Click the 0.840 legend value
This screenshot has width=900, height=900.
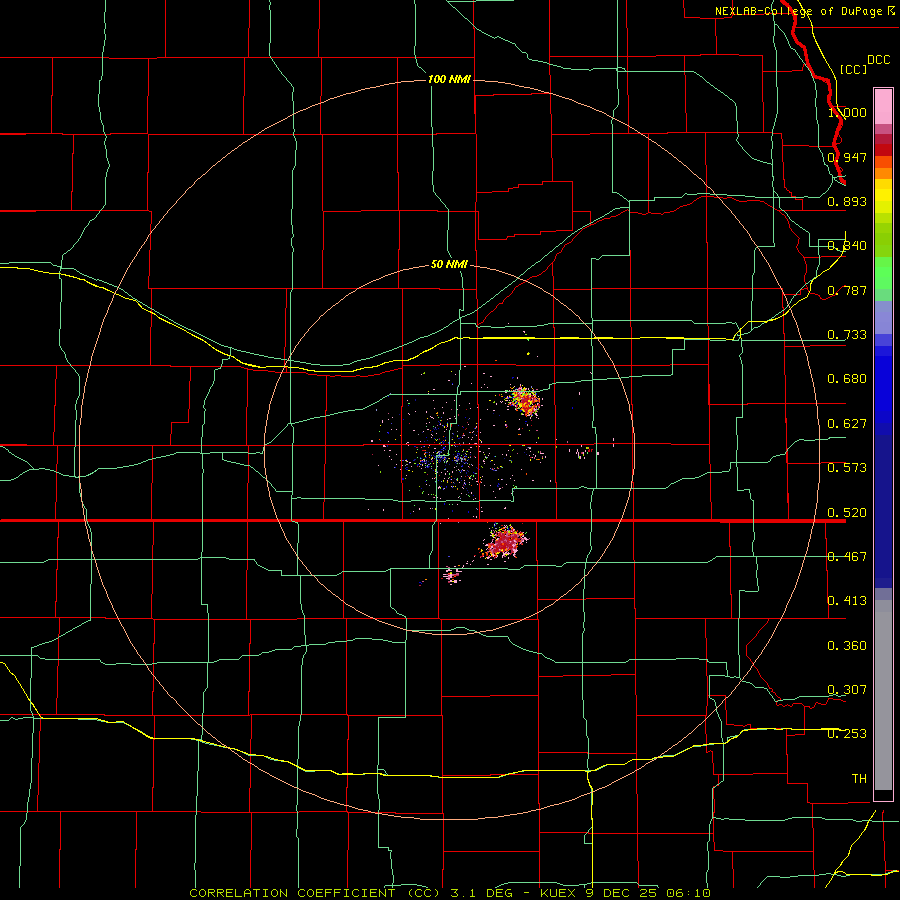847,246
